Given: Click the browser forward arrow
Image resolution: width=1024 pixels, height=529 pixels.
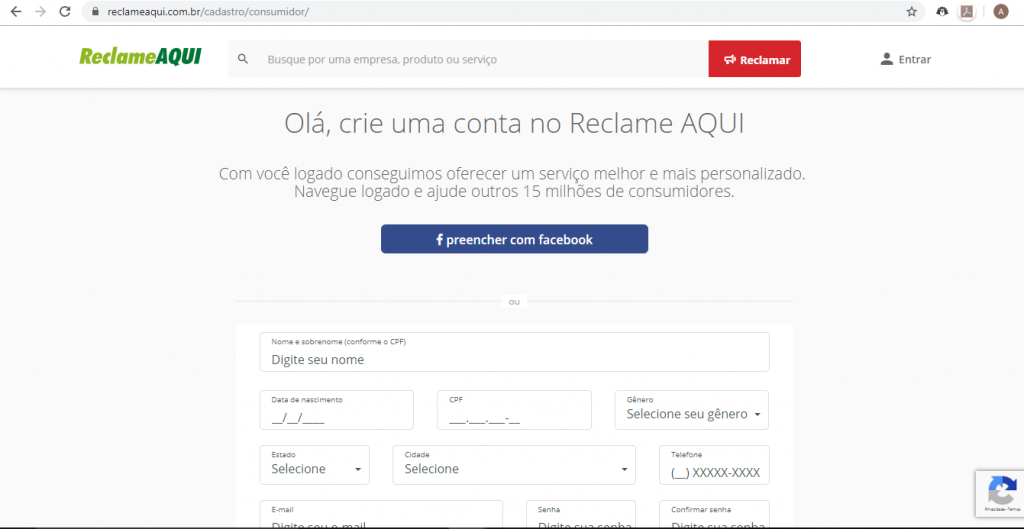Looking at the screenshot, I should [40, 12].
